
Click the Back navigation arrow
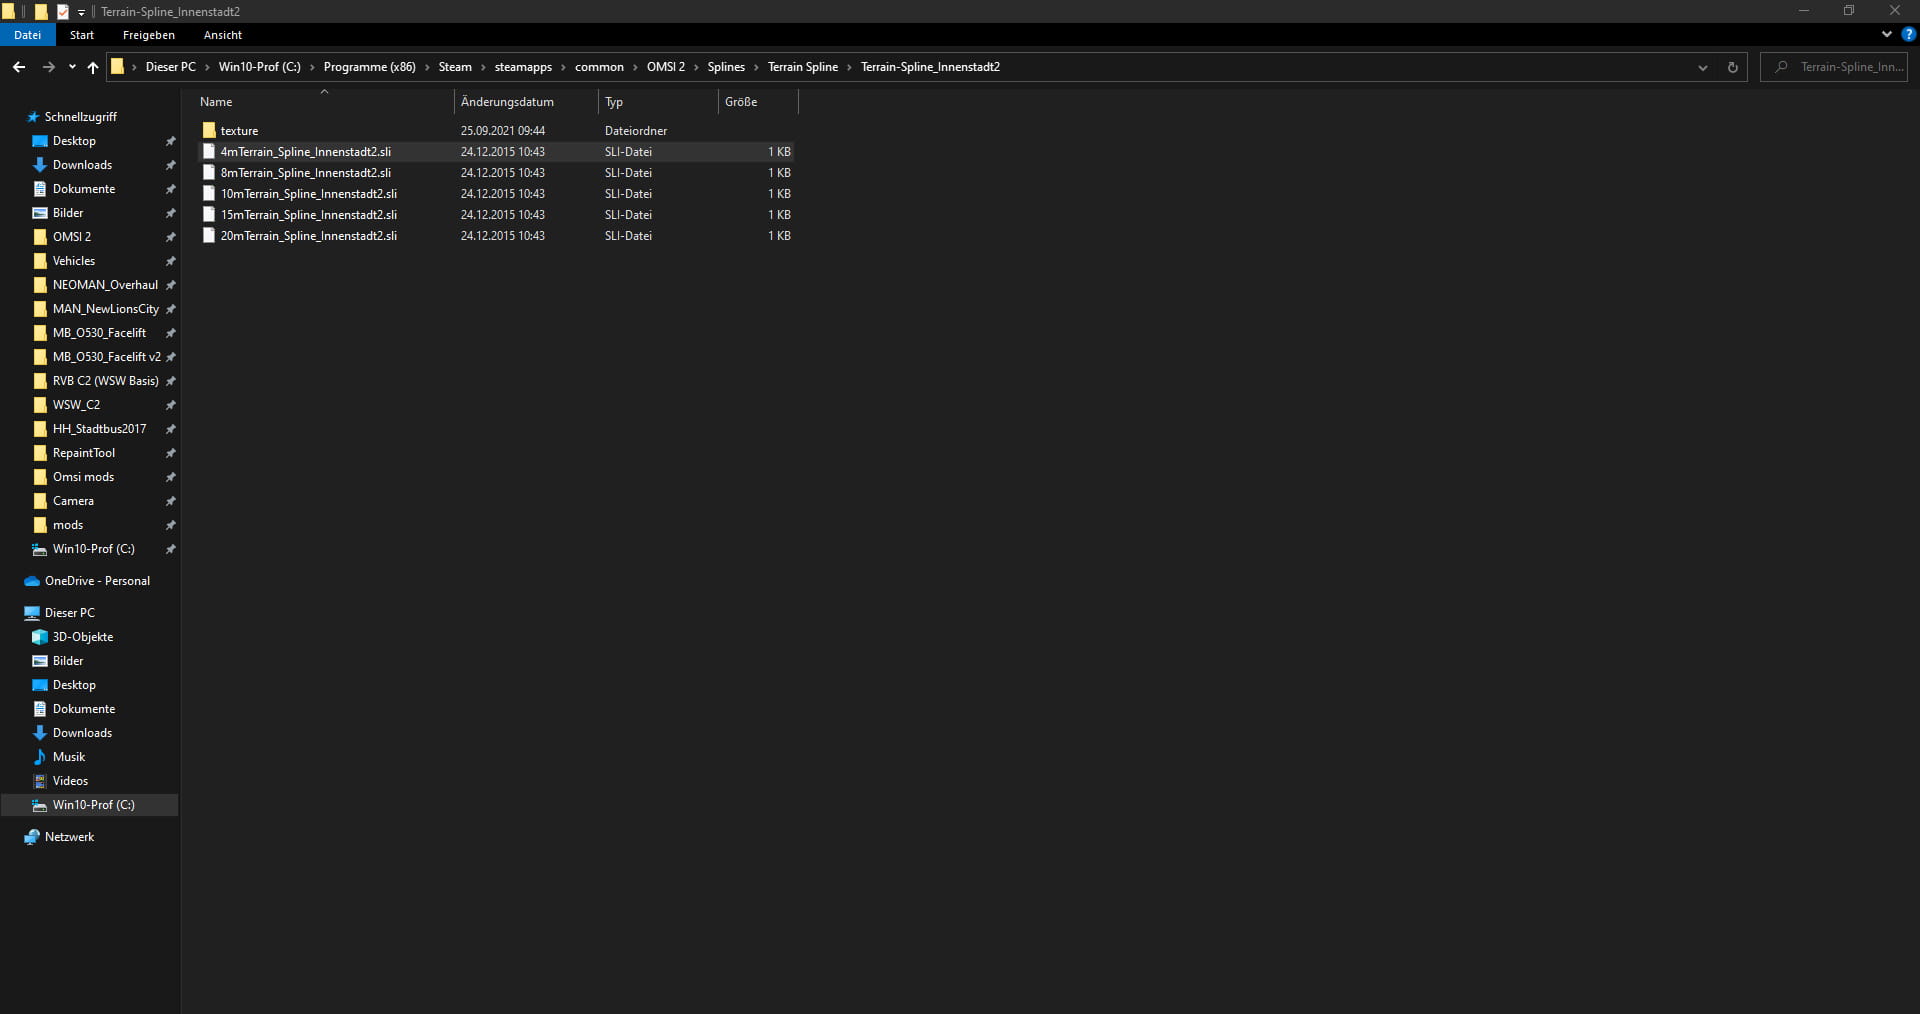click(19, 67)
